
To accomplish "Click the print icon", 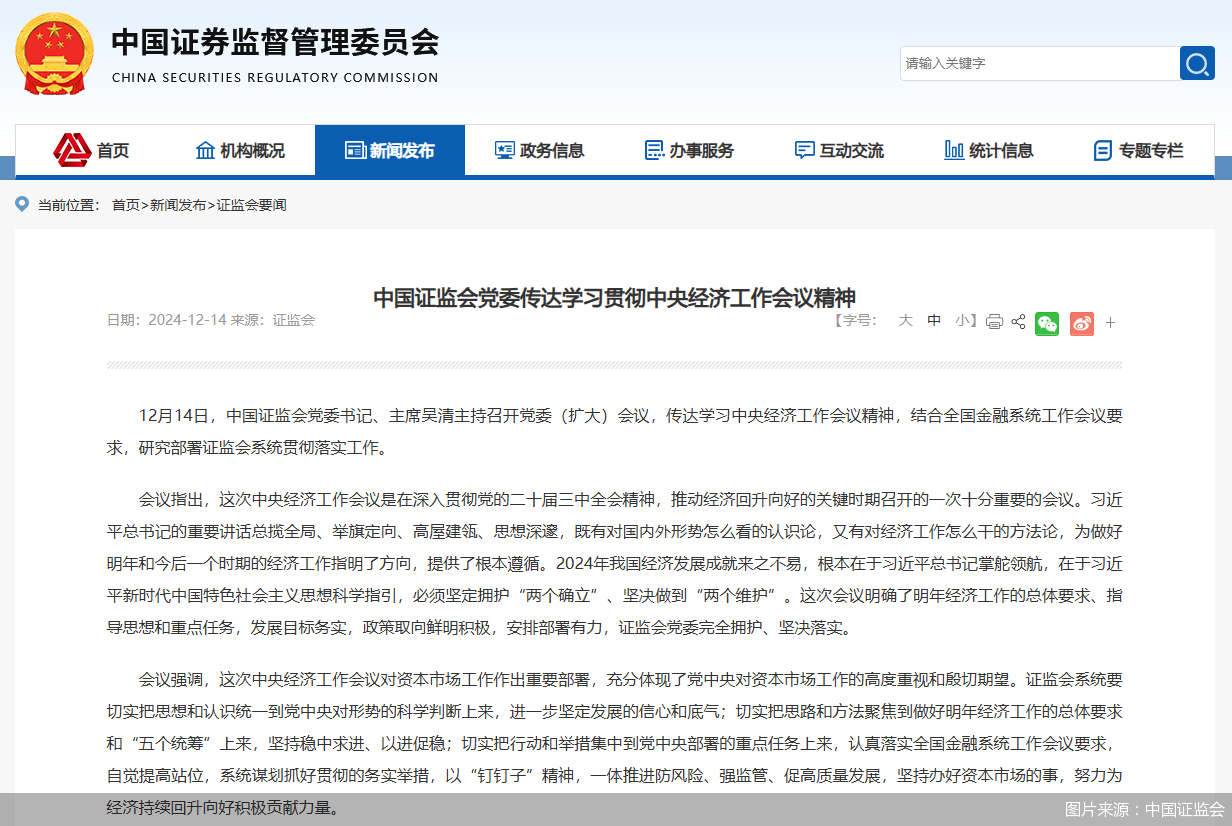I will (994, 322).
